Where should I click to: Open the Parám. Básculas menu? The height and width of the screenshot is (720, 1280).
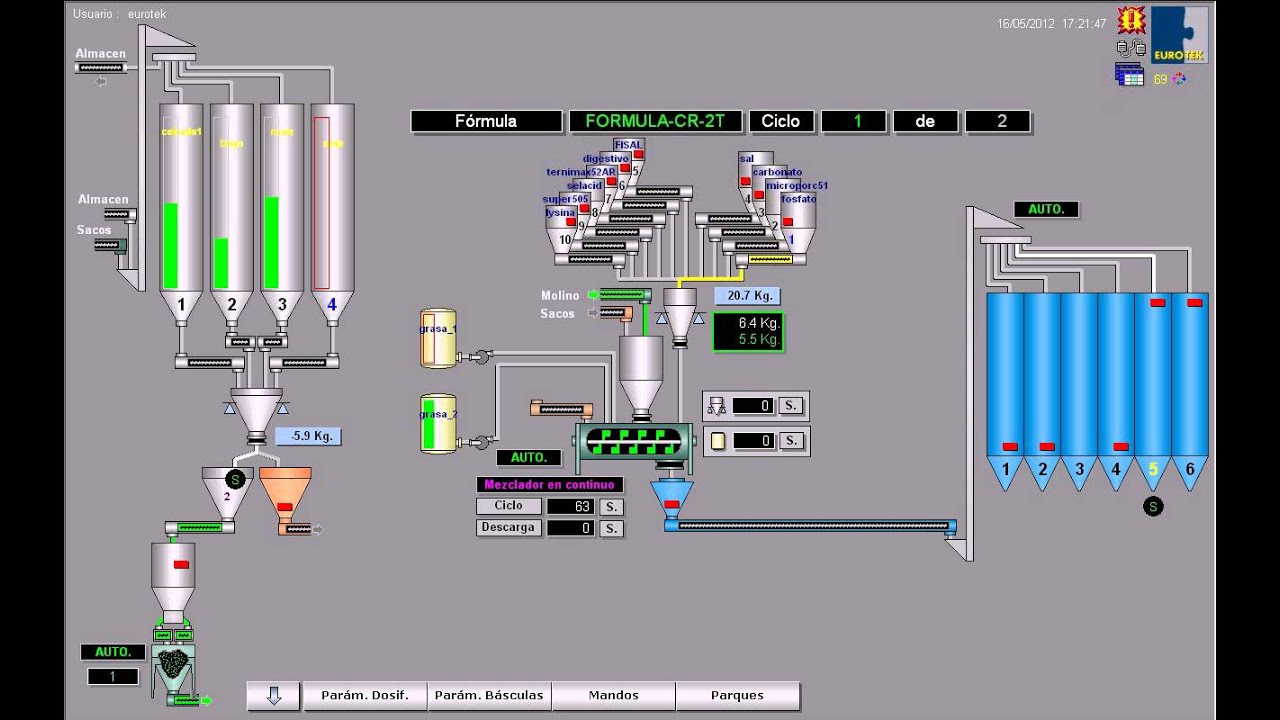(489, 696)
